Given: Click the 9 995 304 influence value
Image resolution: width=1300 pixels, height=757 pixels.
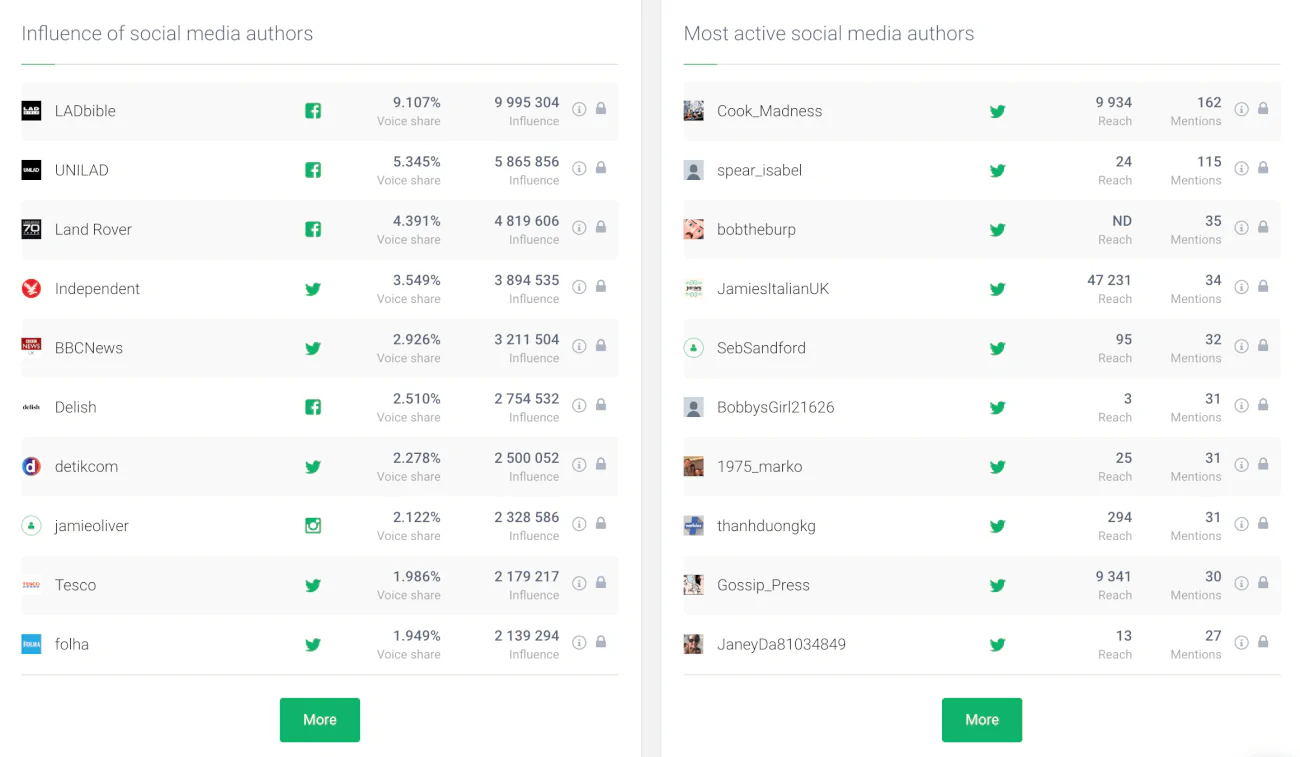Looking at the screenshot, I should pyautogui.click(x=527, y=102).
